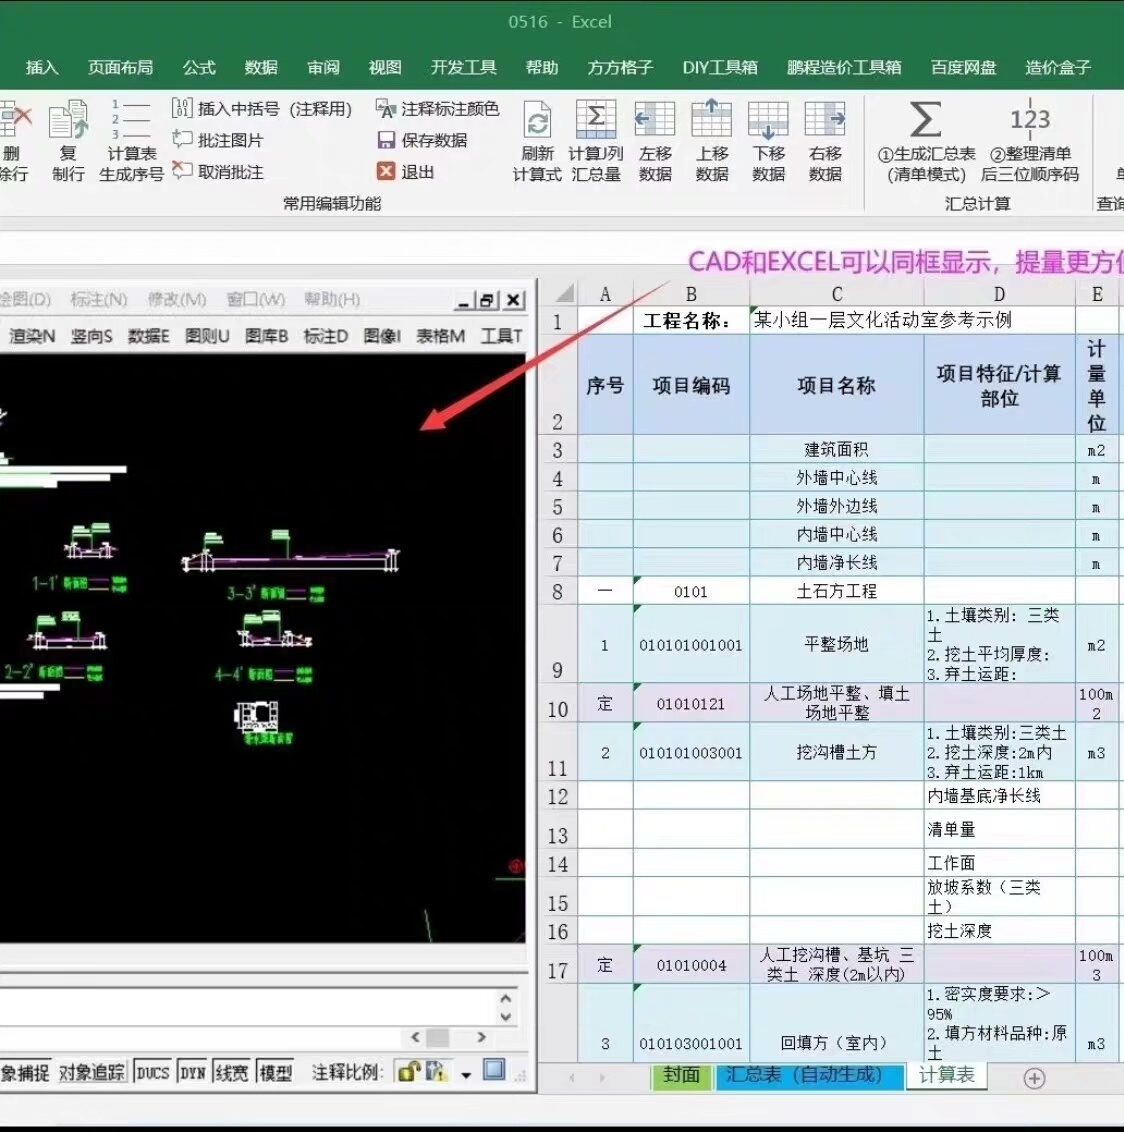This screenshot has height=1132, width=1124.
Task: Toggle DUCS mode in CAD status bar
Action: [x=153, y=1072]
